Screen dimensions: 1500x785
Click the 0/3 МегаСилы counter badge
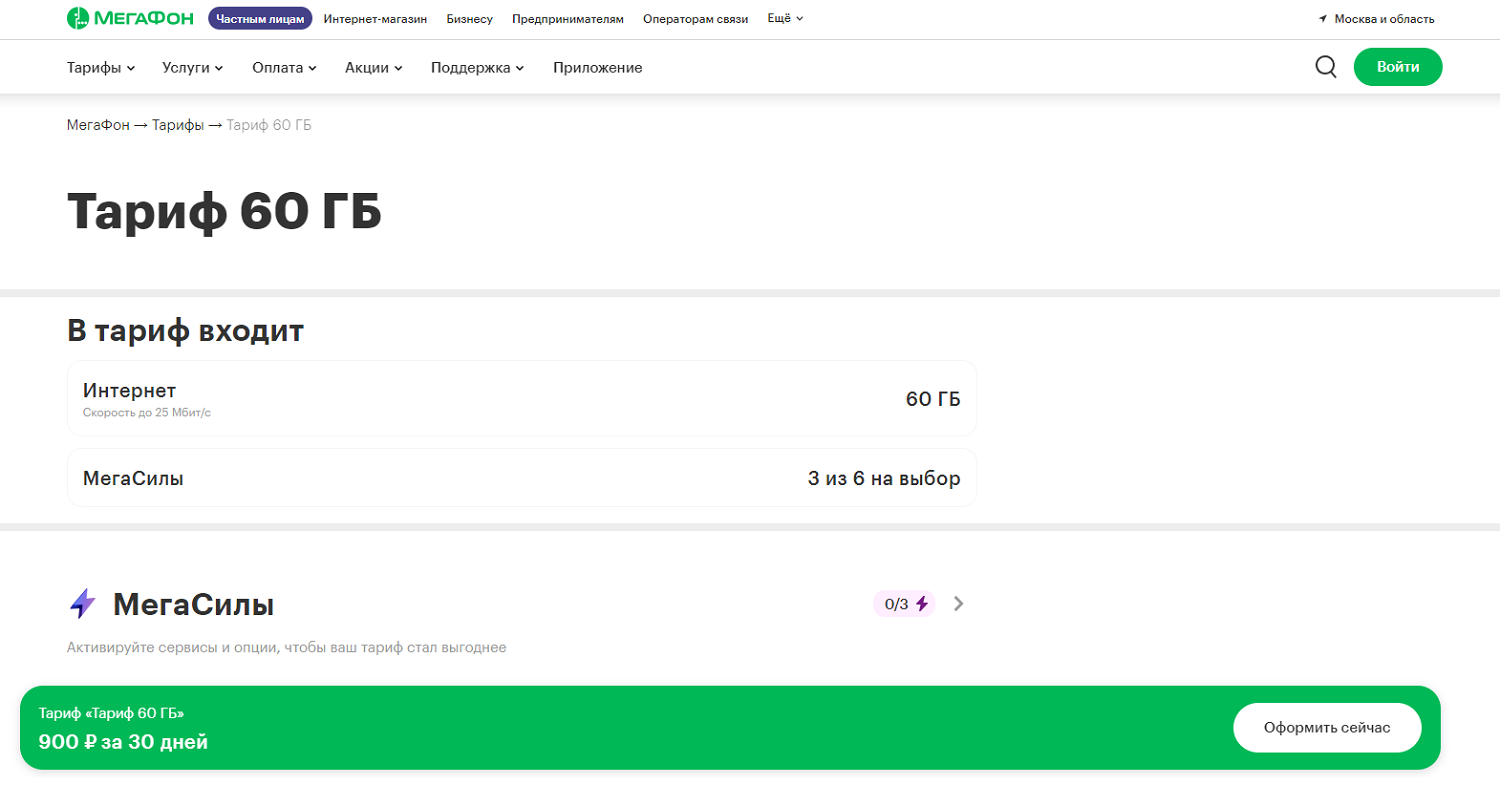pos(905,603)
